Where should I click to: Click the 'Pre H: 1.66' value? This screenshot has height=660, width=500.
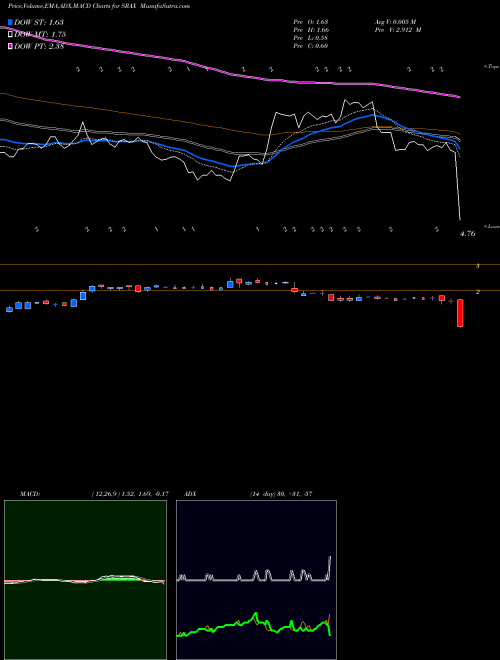311,30
